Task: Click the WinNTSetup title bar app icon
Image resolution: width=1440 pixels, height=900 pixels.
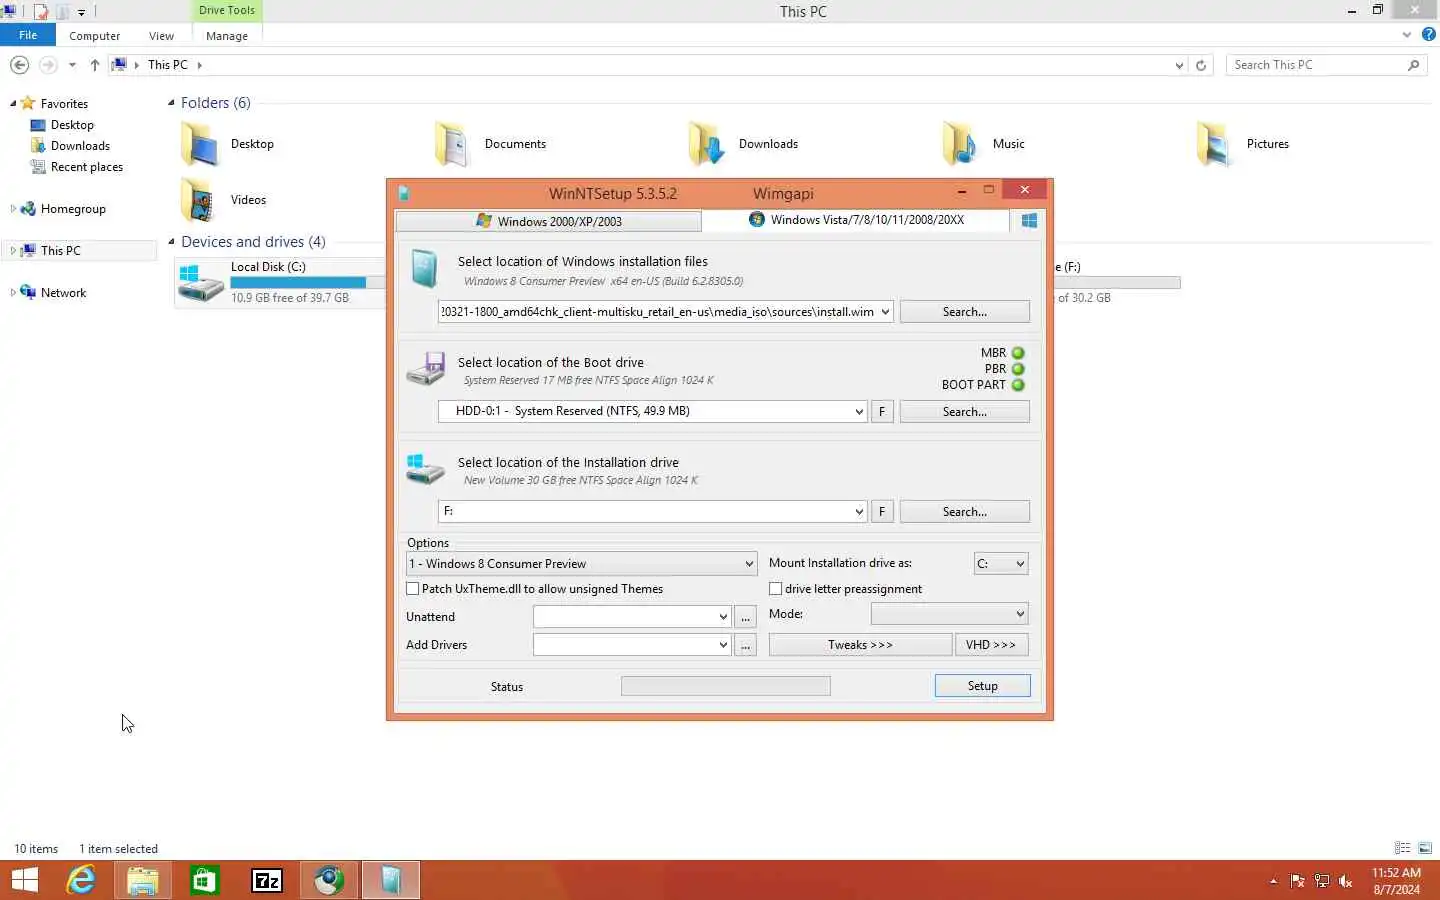Action: pyautogui.click(x=404, y=193)
